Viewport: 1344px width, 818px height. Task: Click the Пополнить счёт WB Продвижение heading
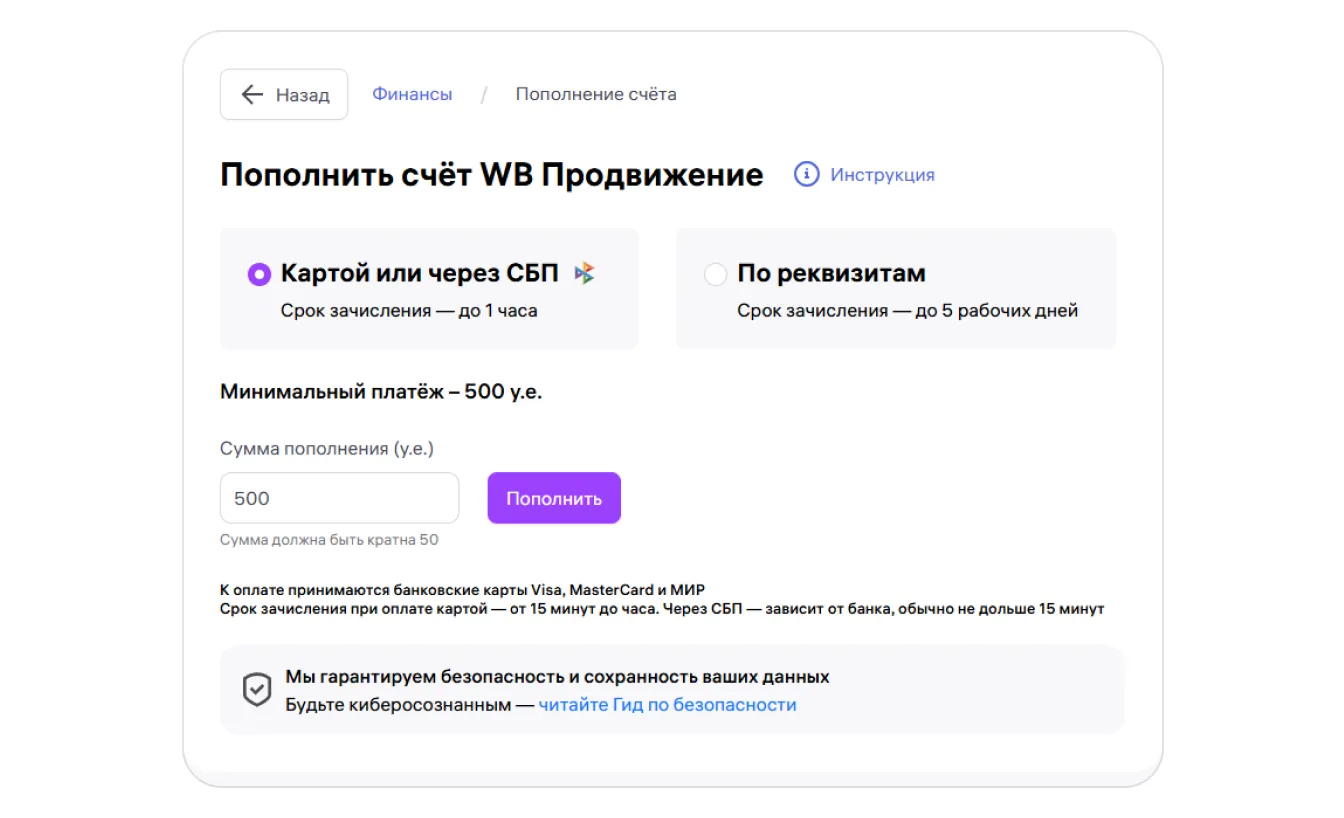coord(491,175)
